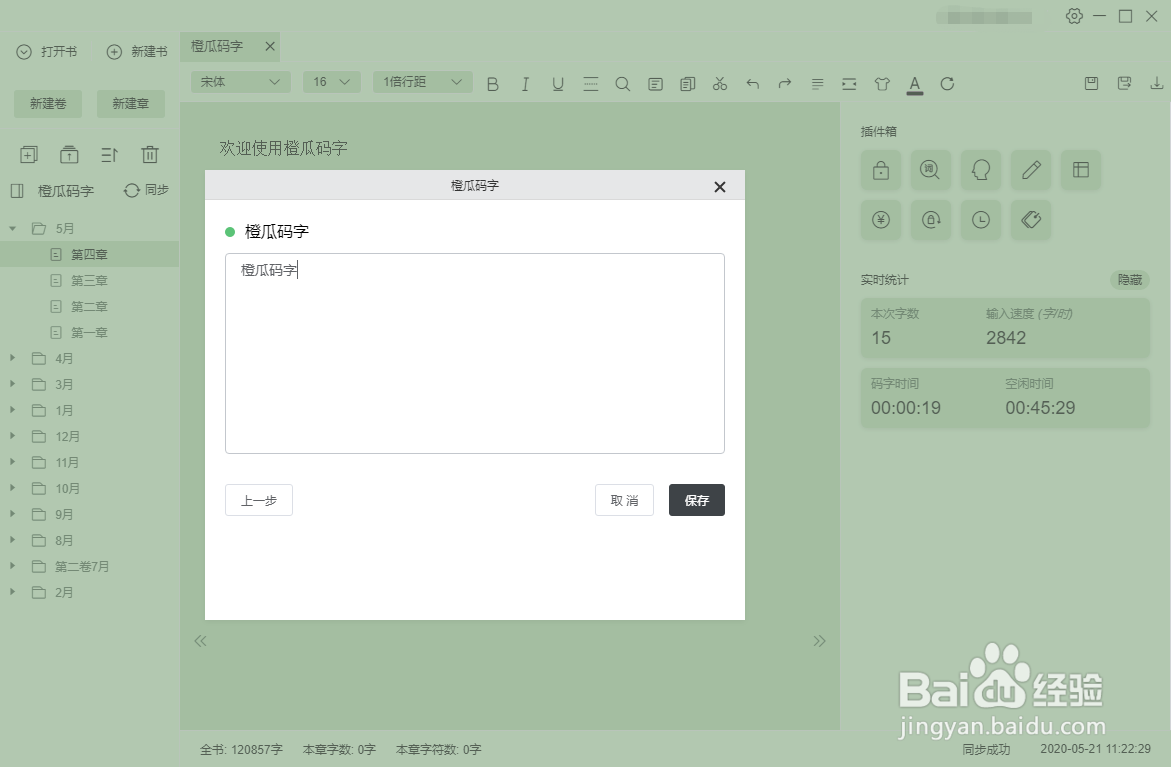Screen dimensions: 1171x767
Task: Click the 新建章 new chapter button
Action: pyautogui.click(x=131, y=104)
